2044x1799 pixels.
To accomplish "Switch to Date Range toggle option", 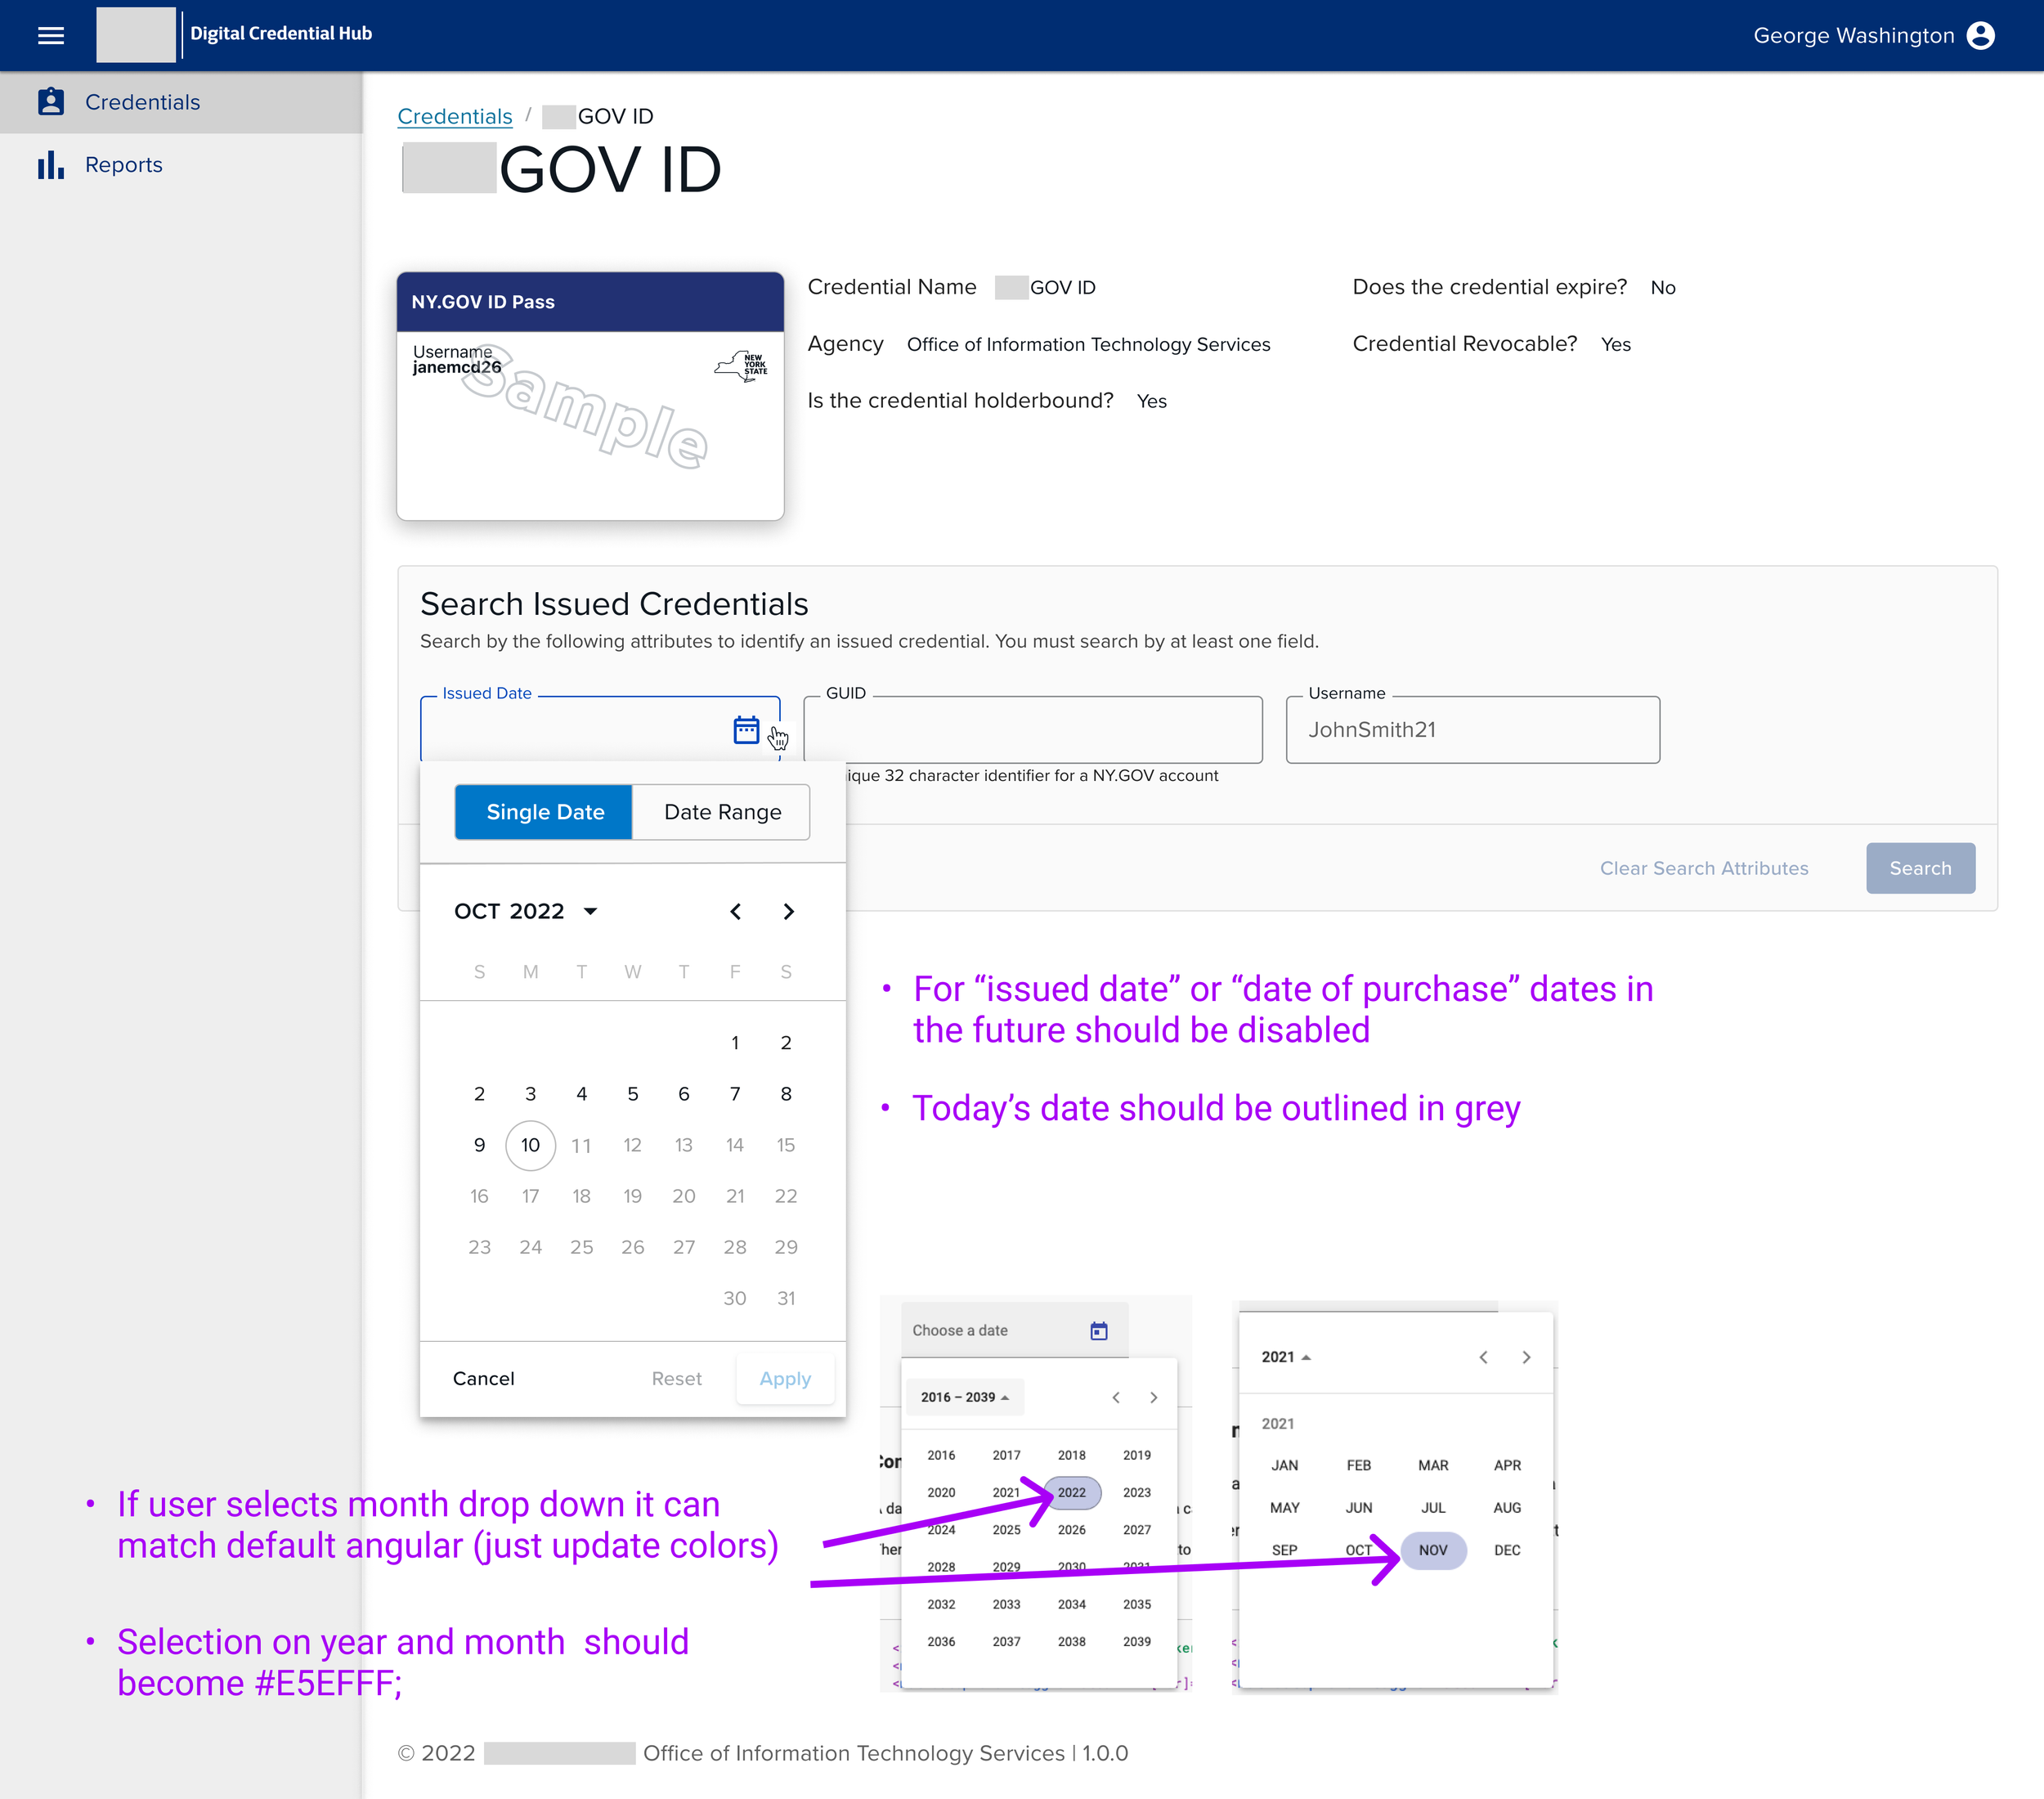I will [x=722, y=812].
